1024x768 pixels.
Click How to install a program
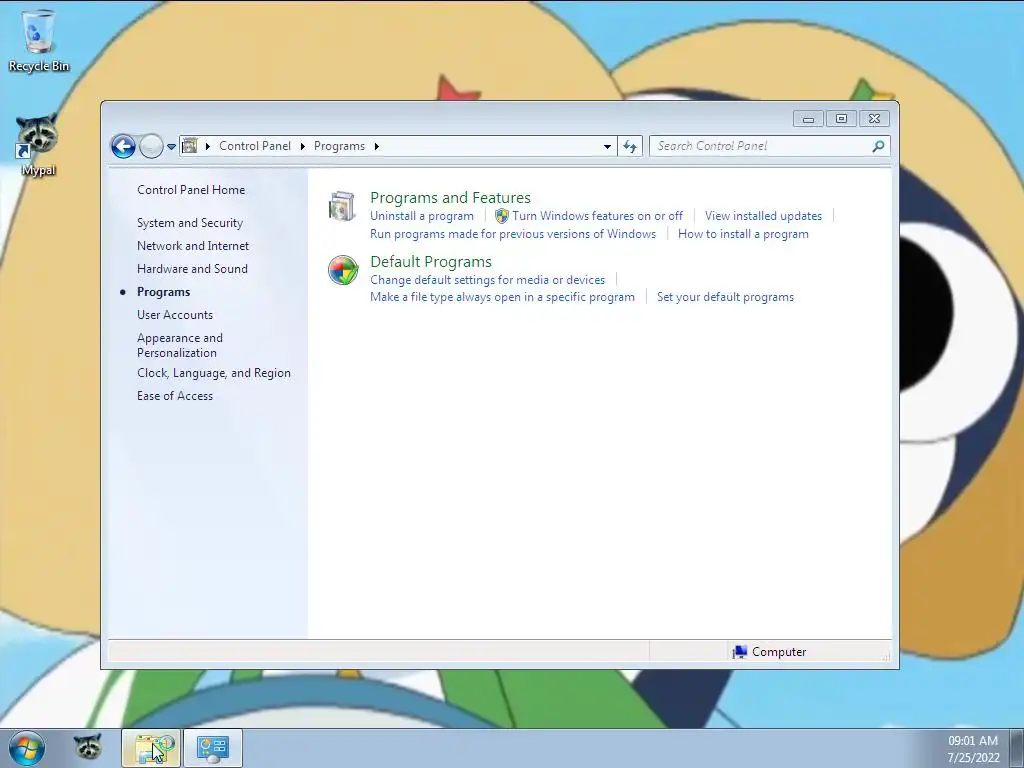click(743, 234)
